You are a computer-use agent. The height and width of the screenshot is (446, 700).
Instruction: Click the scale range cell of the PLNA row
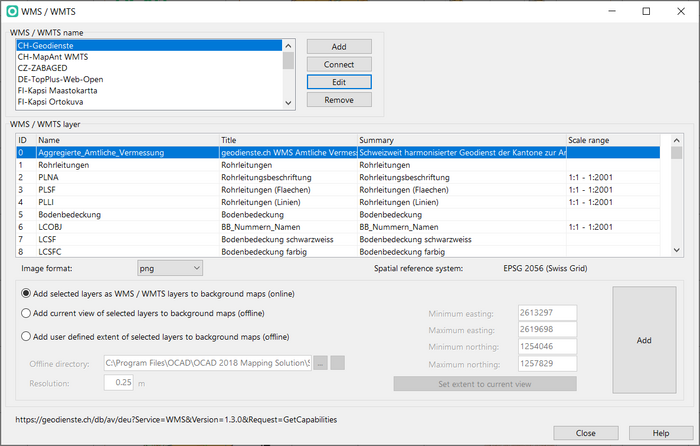pos(613,177)
